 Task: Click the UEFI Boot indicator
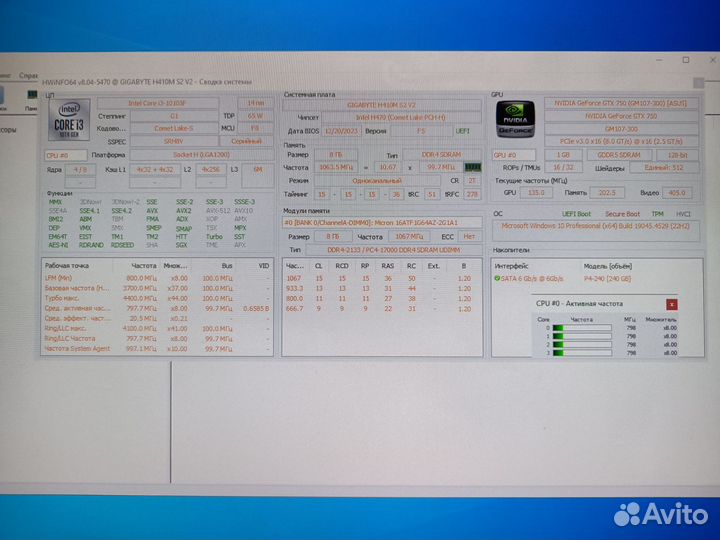[576, 214]
